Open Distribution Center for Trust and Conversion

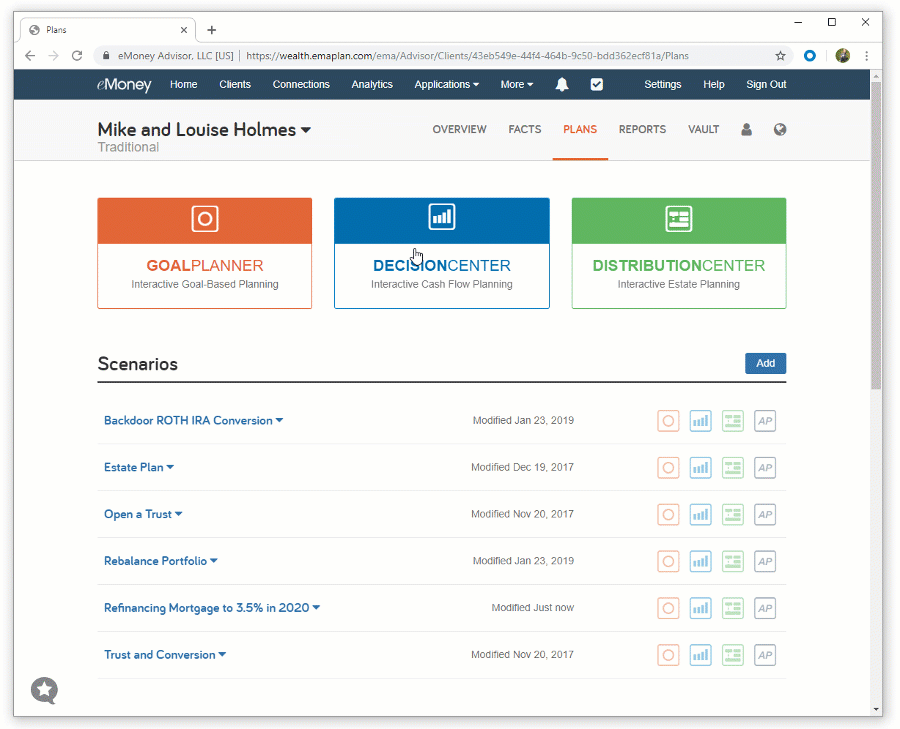pos(733,655)
